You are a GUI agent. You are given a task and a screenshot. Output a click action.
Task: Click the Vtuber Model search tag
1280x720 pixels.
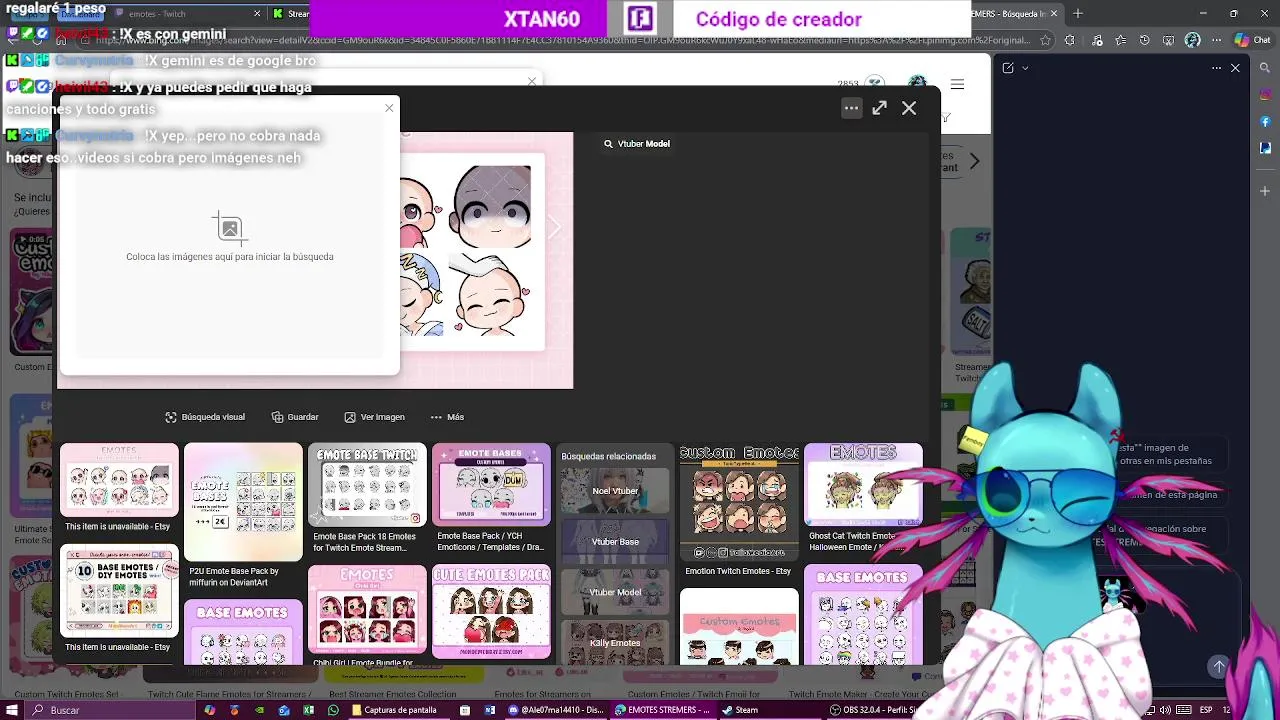(x=637, y=144)
